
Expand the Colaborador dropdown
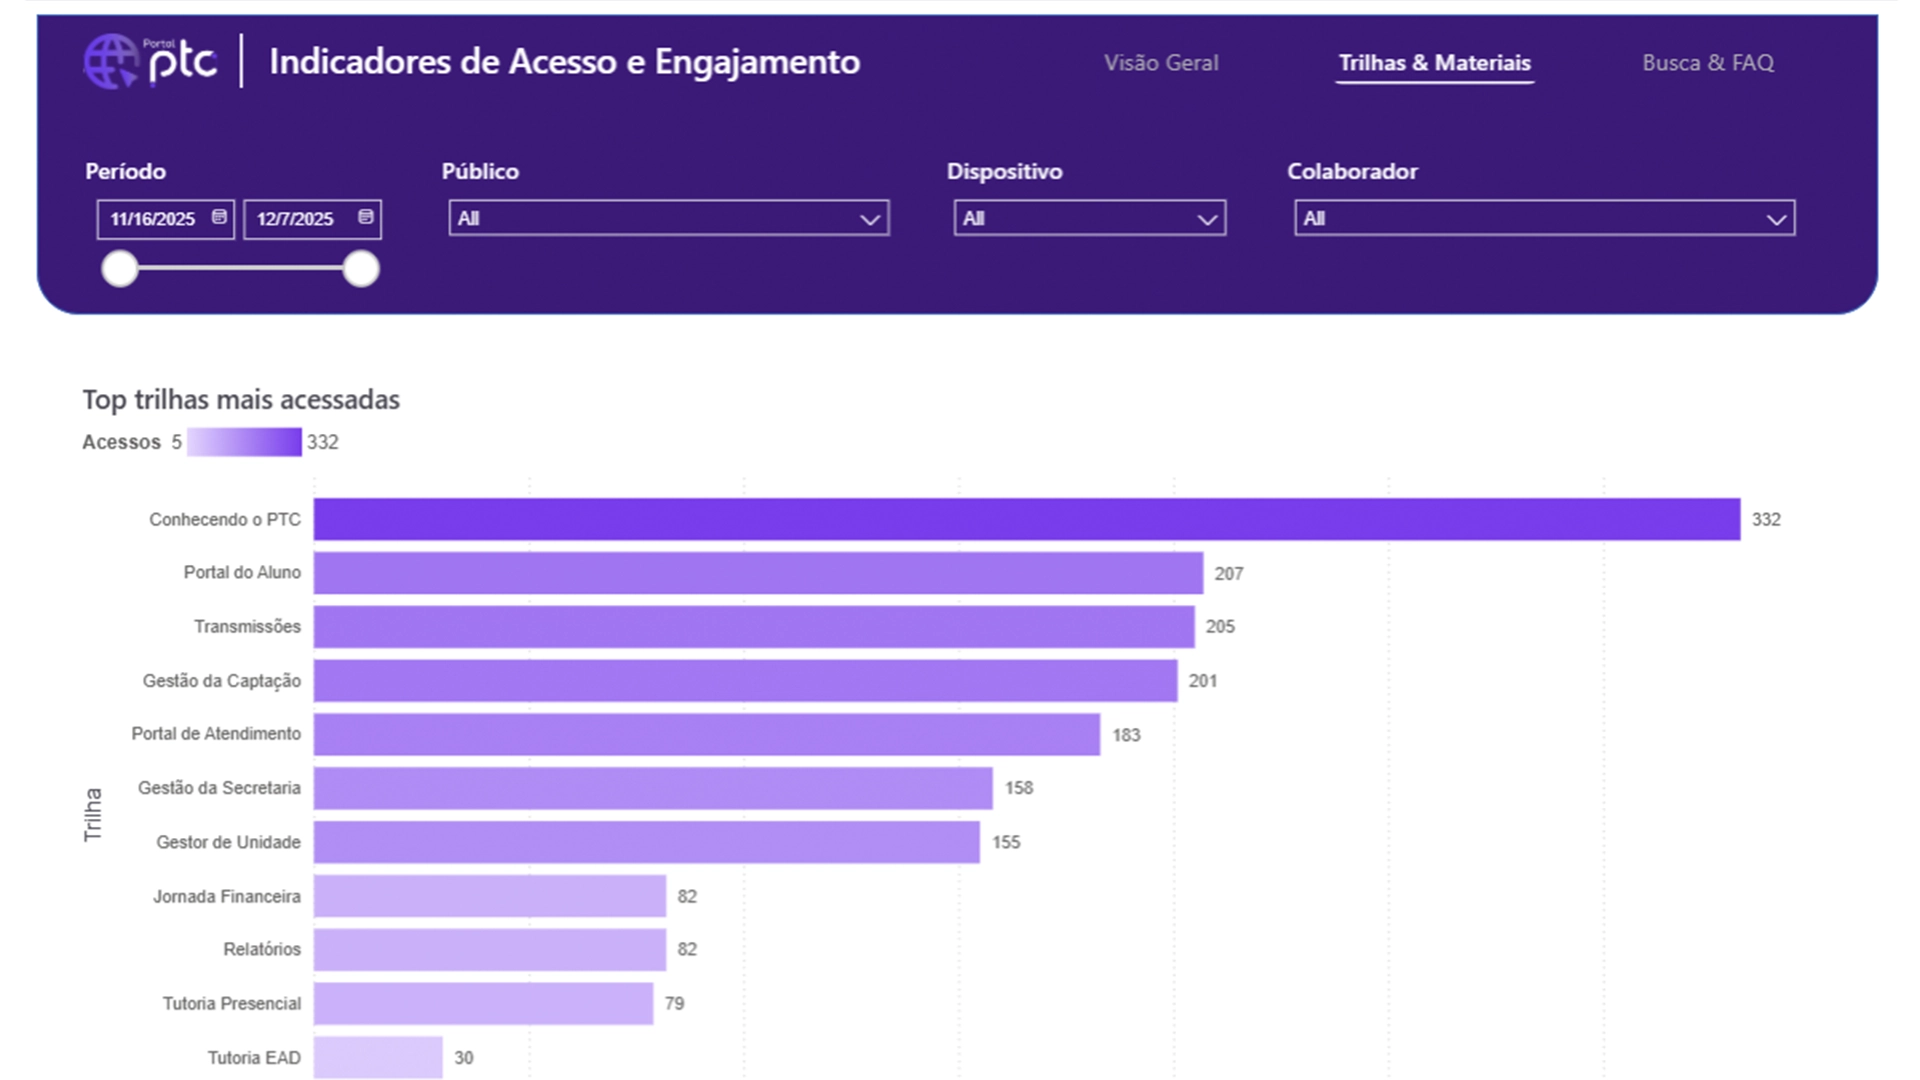point(1545,218)
